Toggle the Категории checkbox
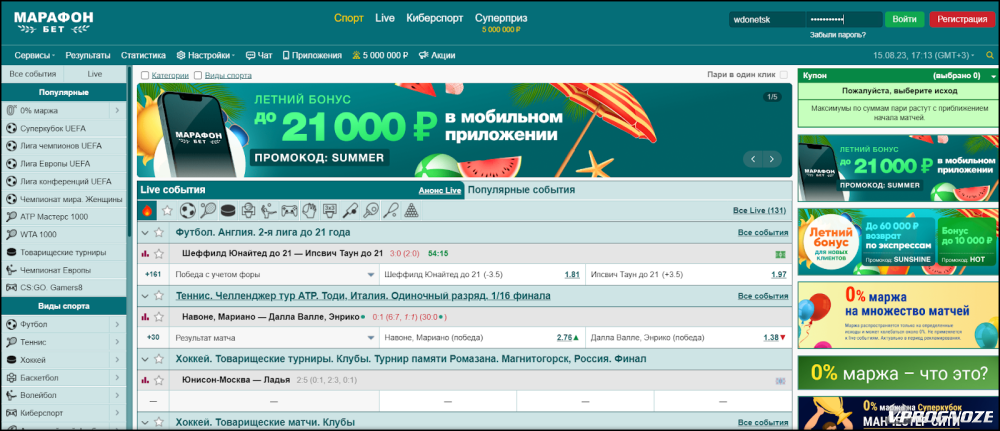Image resolution: width=1000 pixels, height=431 pixels. (x=145, y=75)
